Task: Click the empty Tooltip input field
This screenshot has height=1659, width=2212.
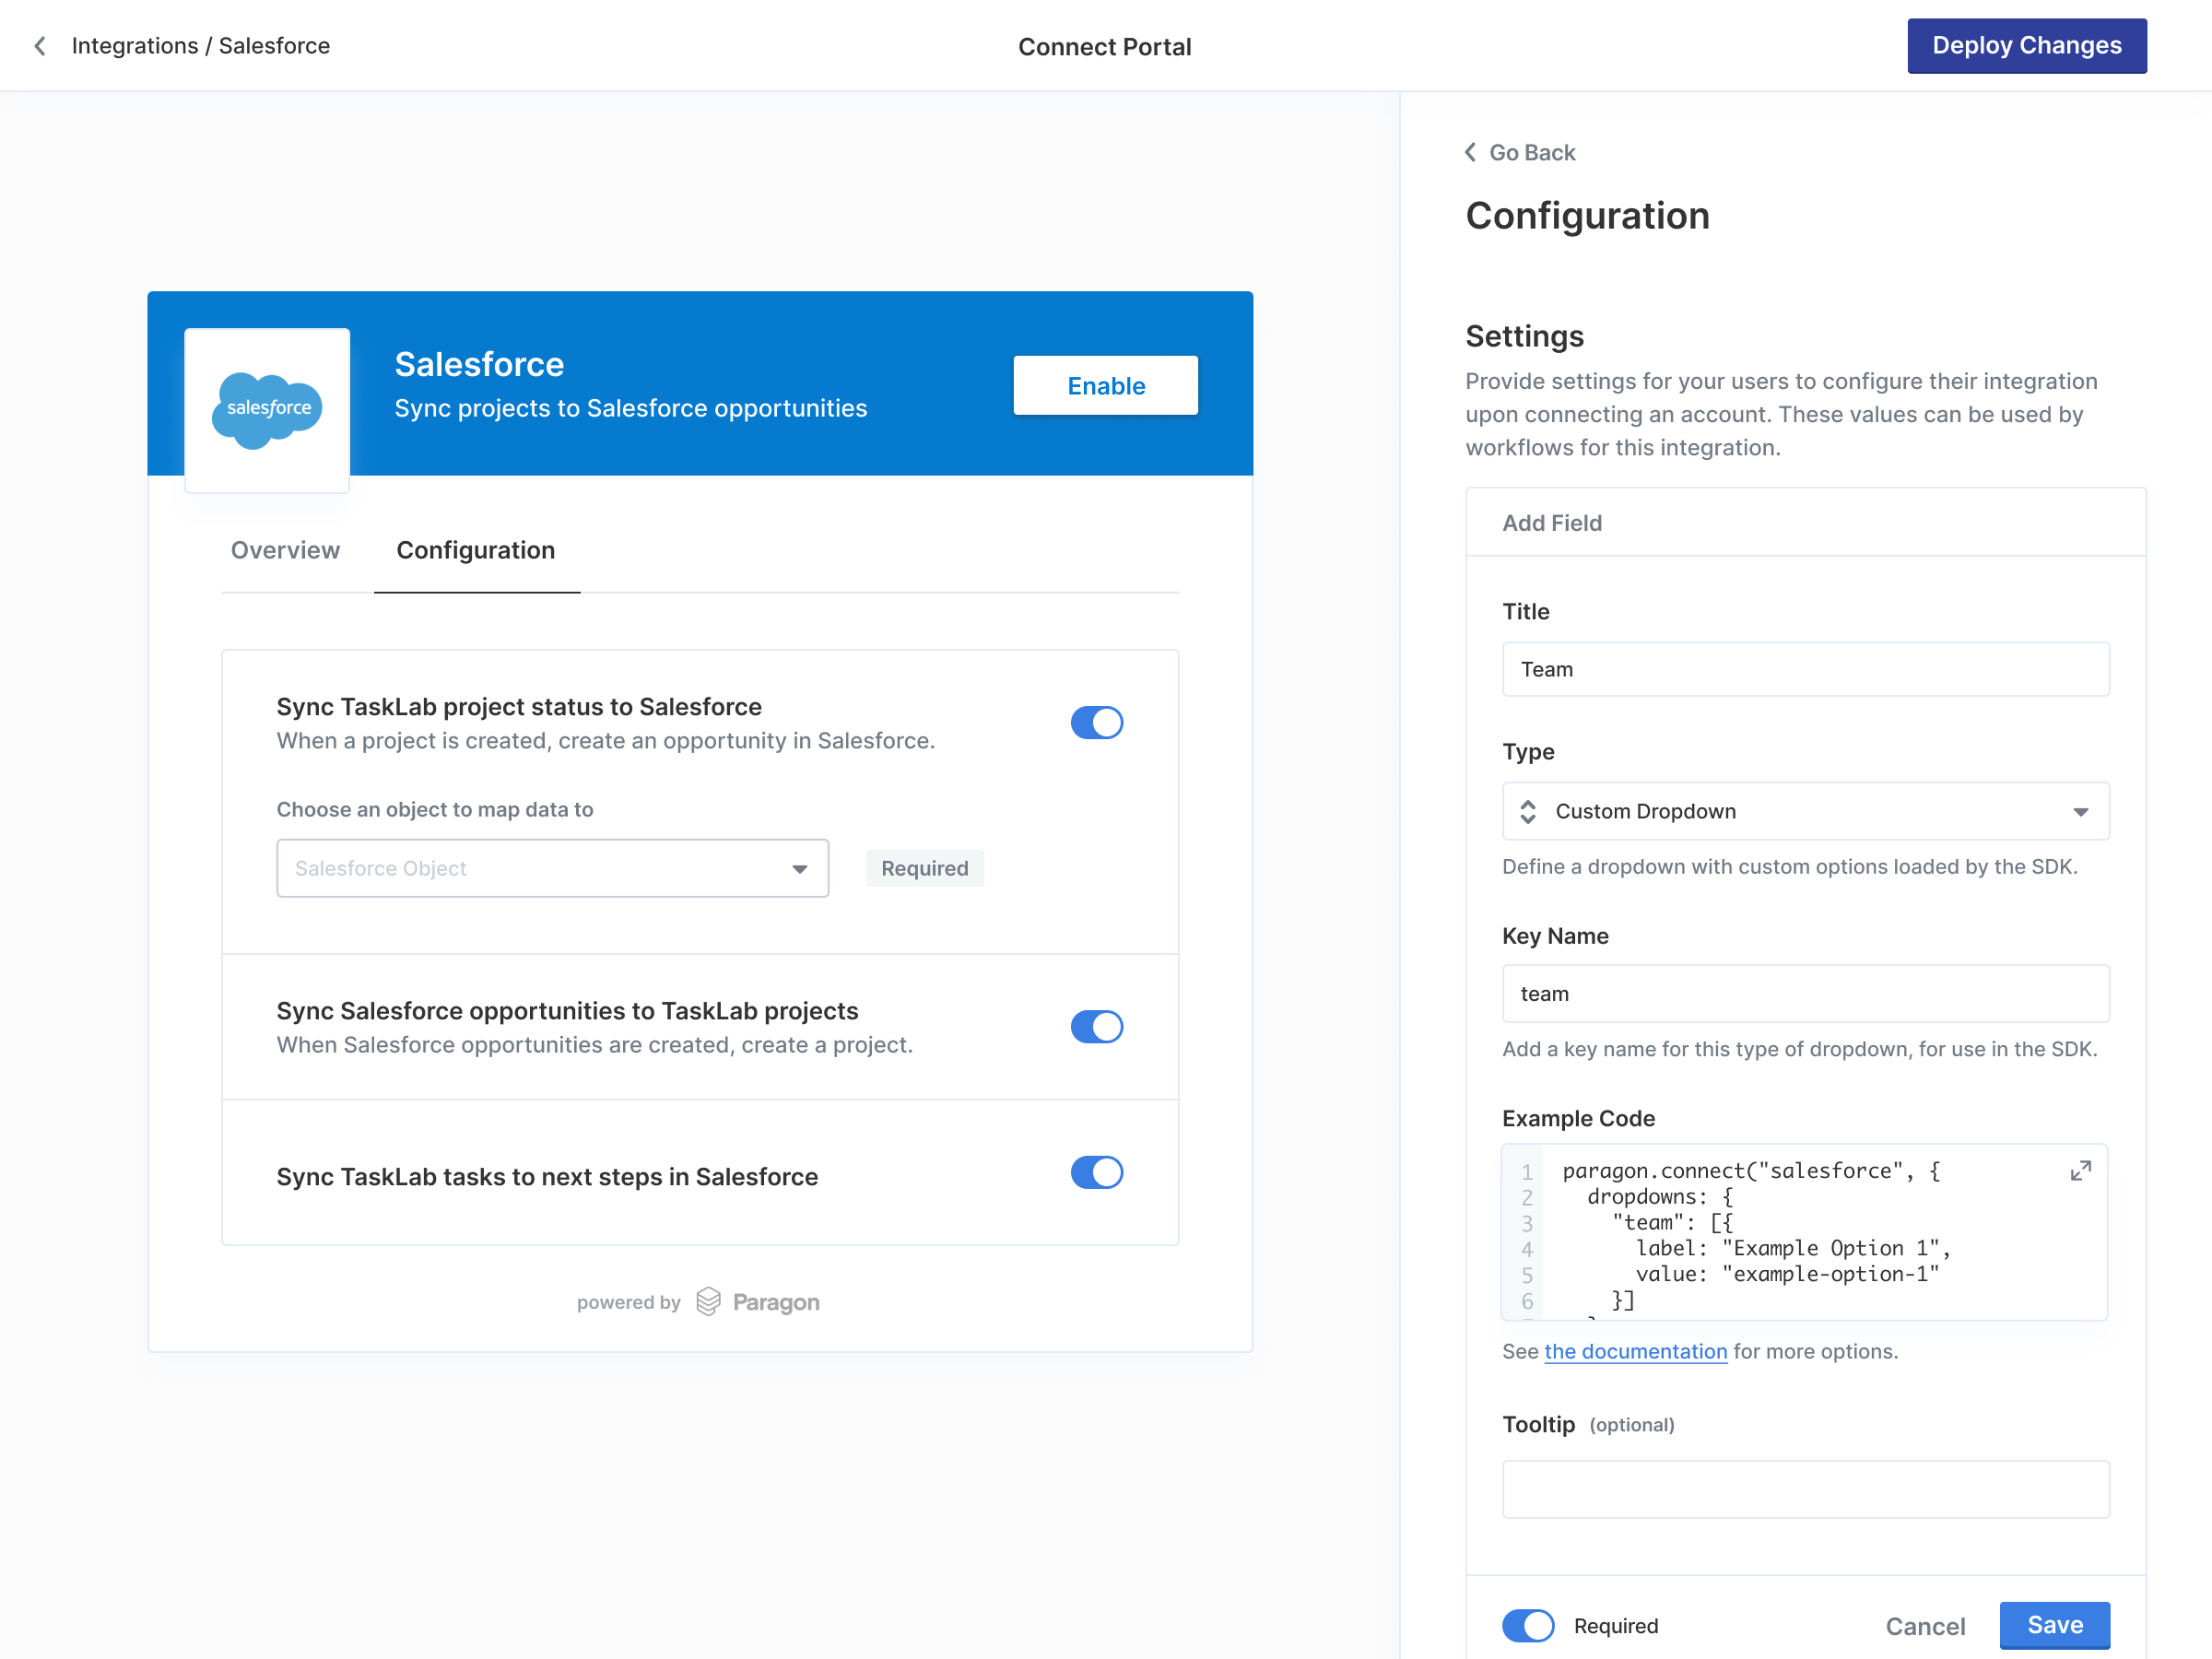Action: point(1805,1489)
